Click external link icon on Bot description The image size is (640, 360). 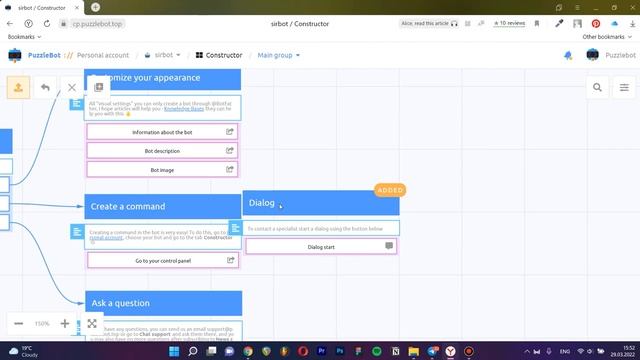point(230,150)
